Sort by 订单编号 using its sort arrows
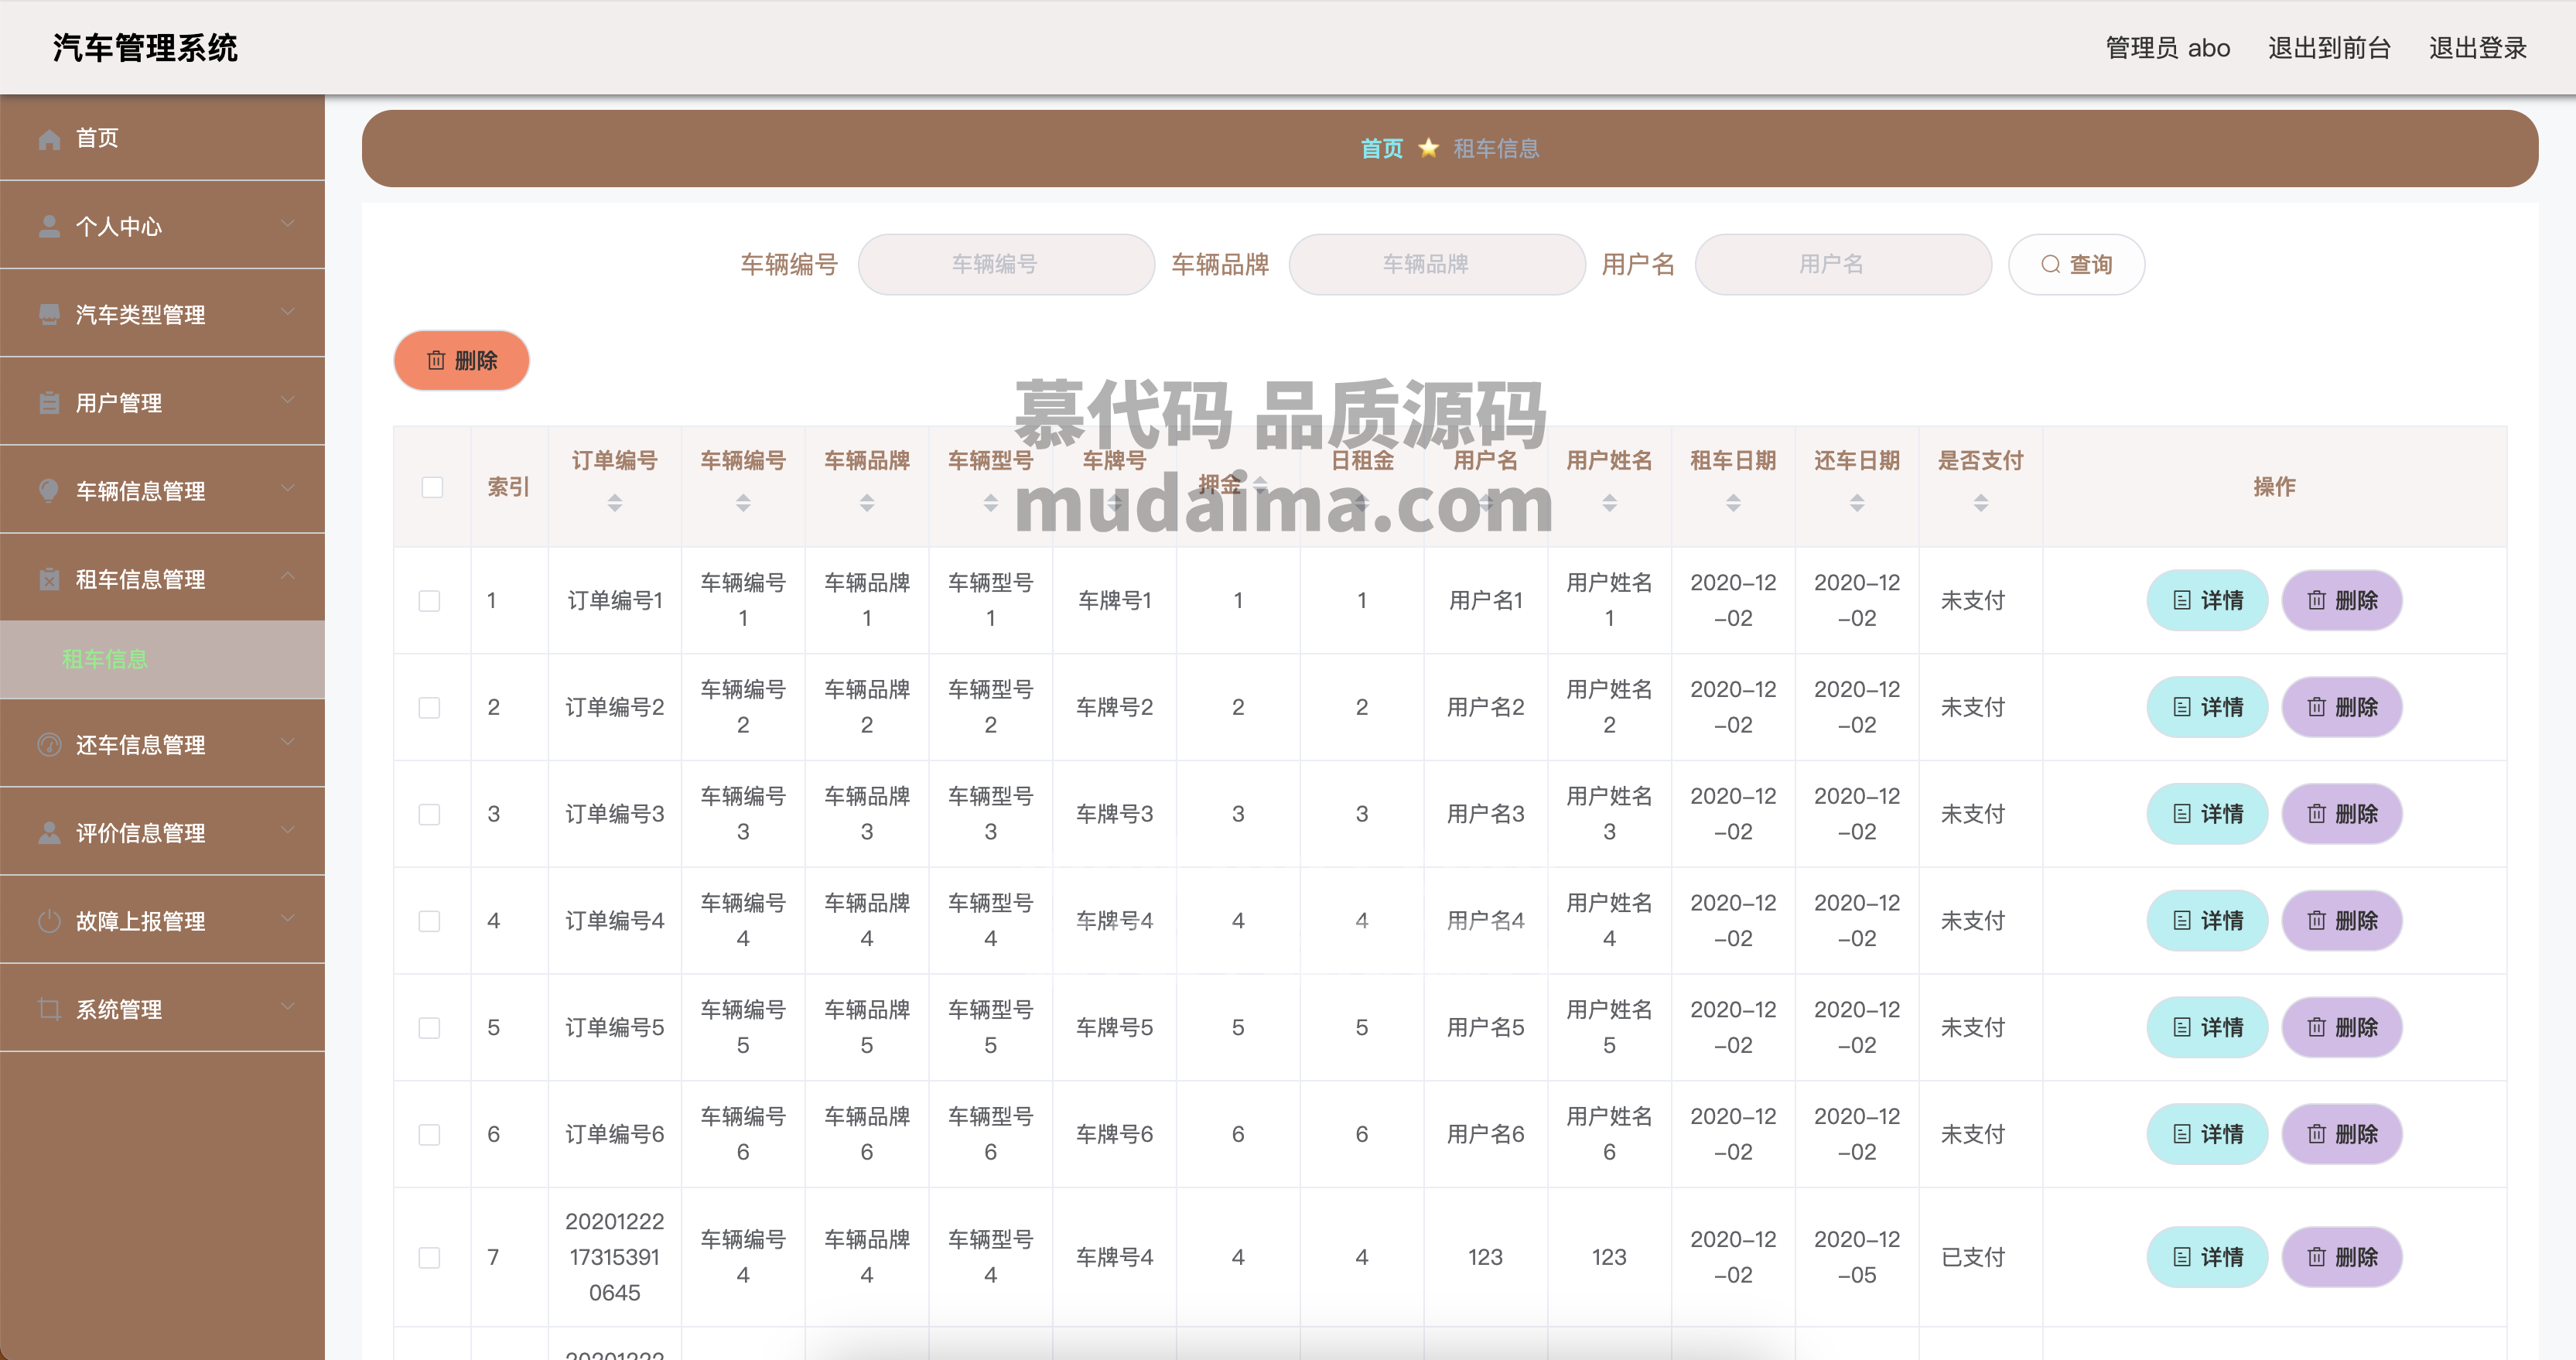2576x1360 pixels. [x=615, y=503]
